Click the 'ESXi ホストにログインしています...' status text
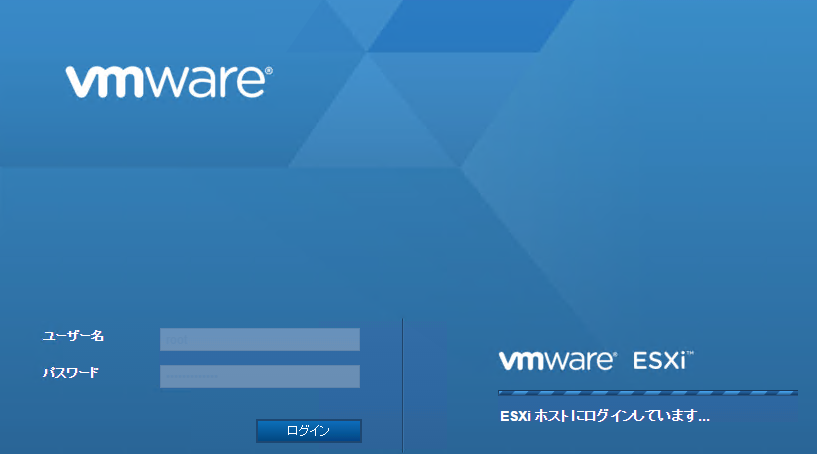The height and width of the screenshot is (454, 817). 604,416
